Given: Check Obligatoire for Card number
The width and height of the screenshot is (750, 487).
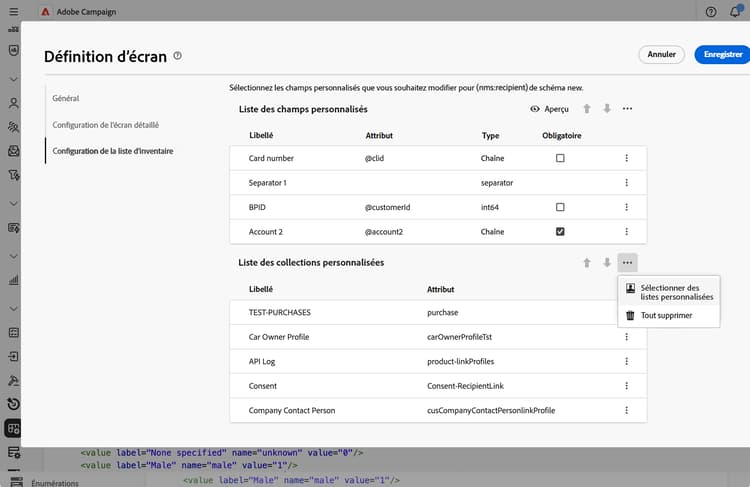Looking at the screenshot, I should coord(560,158).
